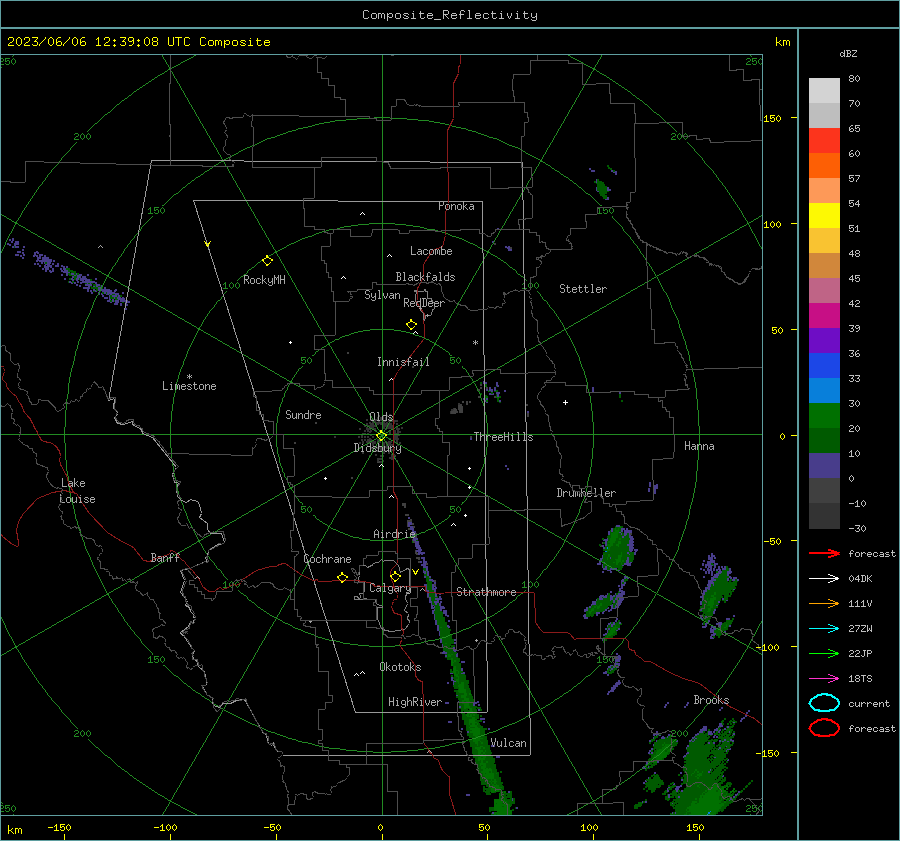The width and height of the screenshot is (900, 841).
Task: Click the HighRiver label
Action: click(415, 702)
